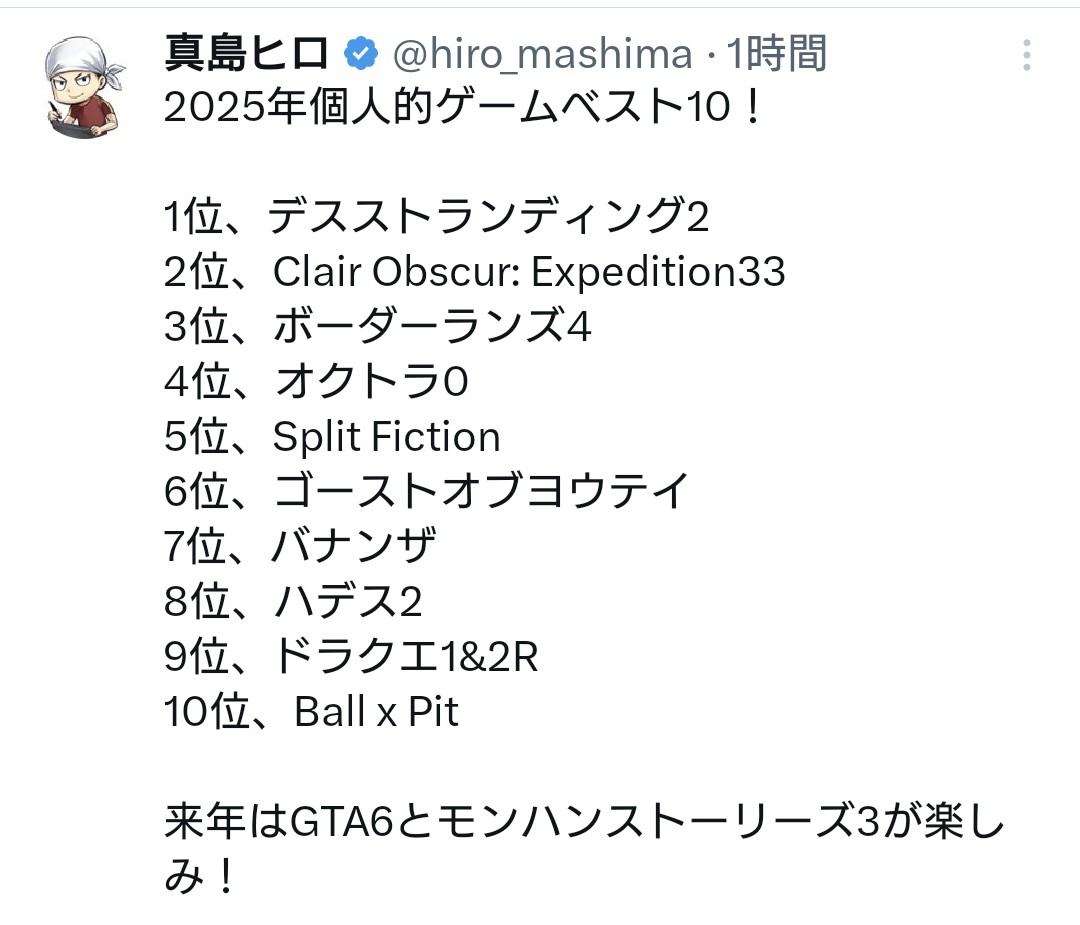Click the 9位 ドラクエ1&2R line
Viewport: 1080px width, 925px height.
(x=351, y=657)
